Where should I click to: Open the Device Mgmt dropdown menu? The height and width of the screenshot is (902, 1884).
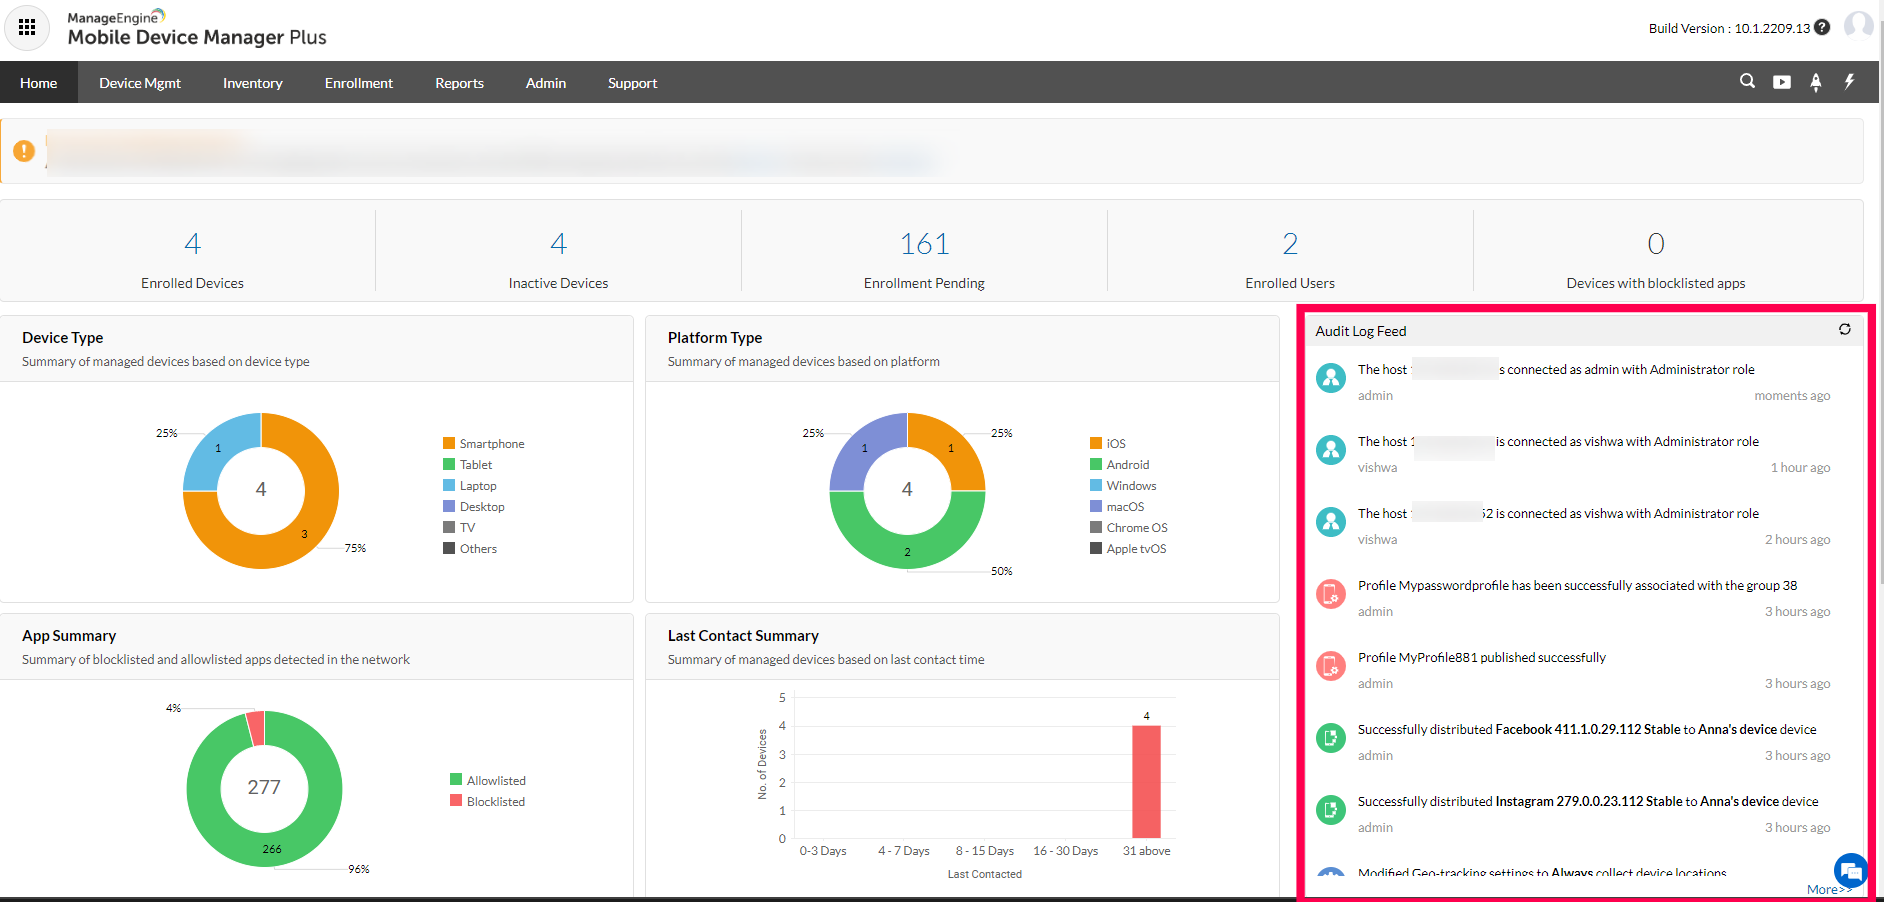(x=140, y=82)
